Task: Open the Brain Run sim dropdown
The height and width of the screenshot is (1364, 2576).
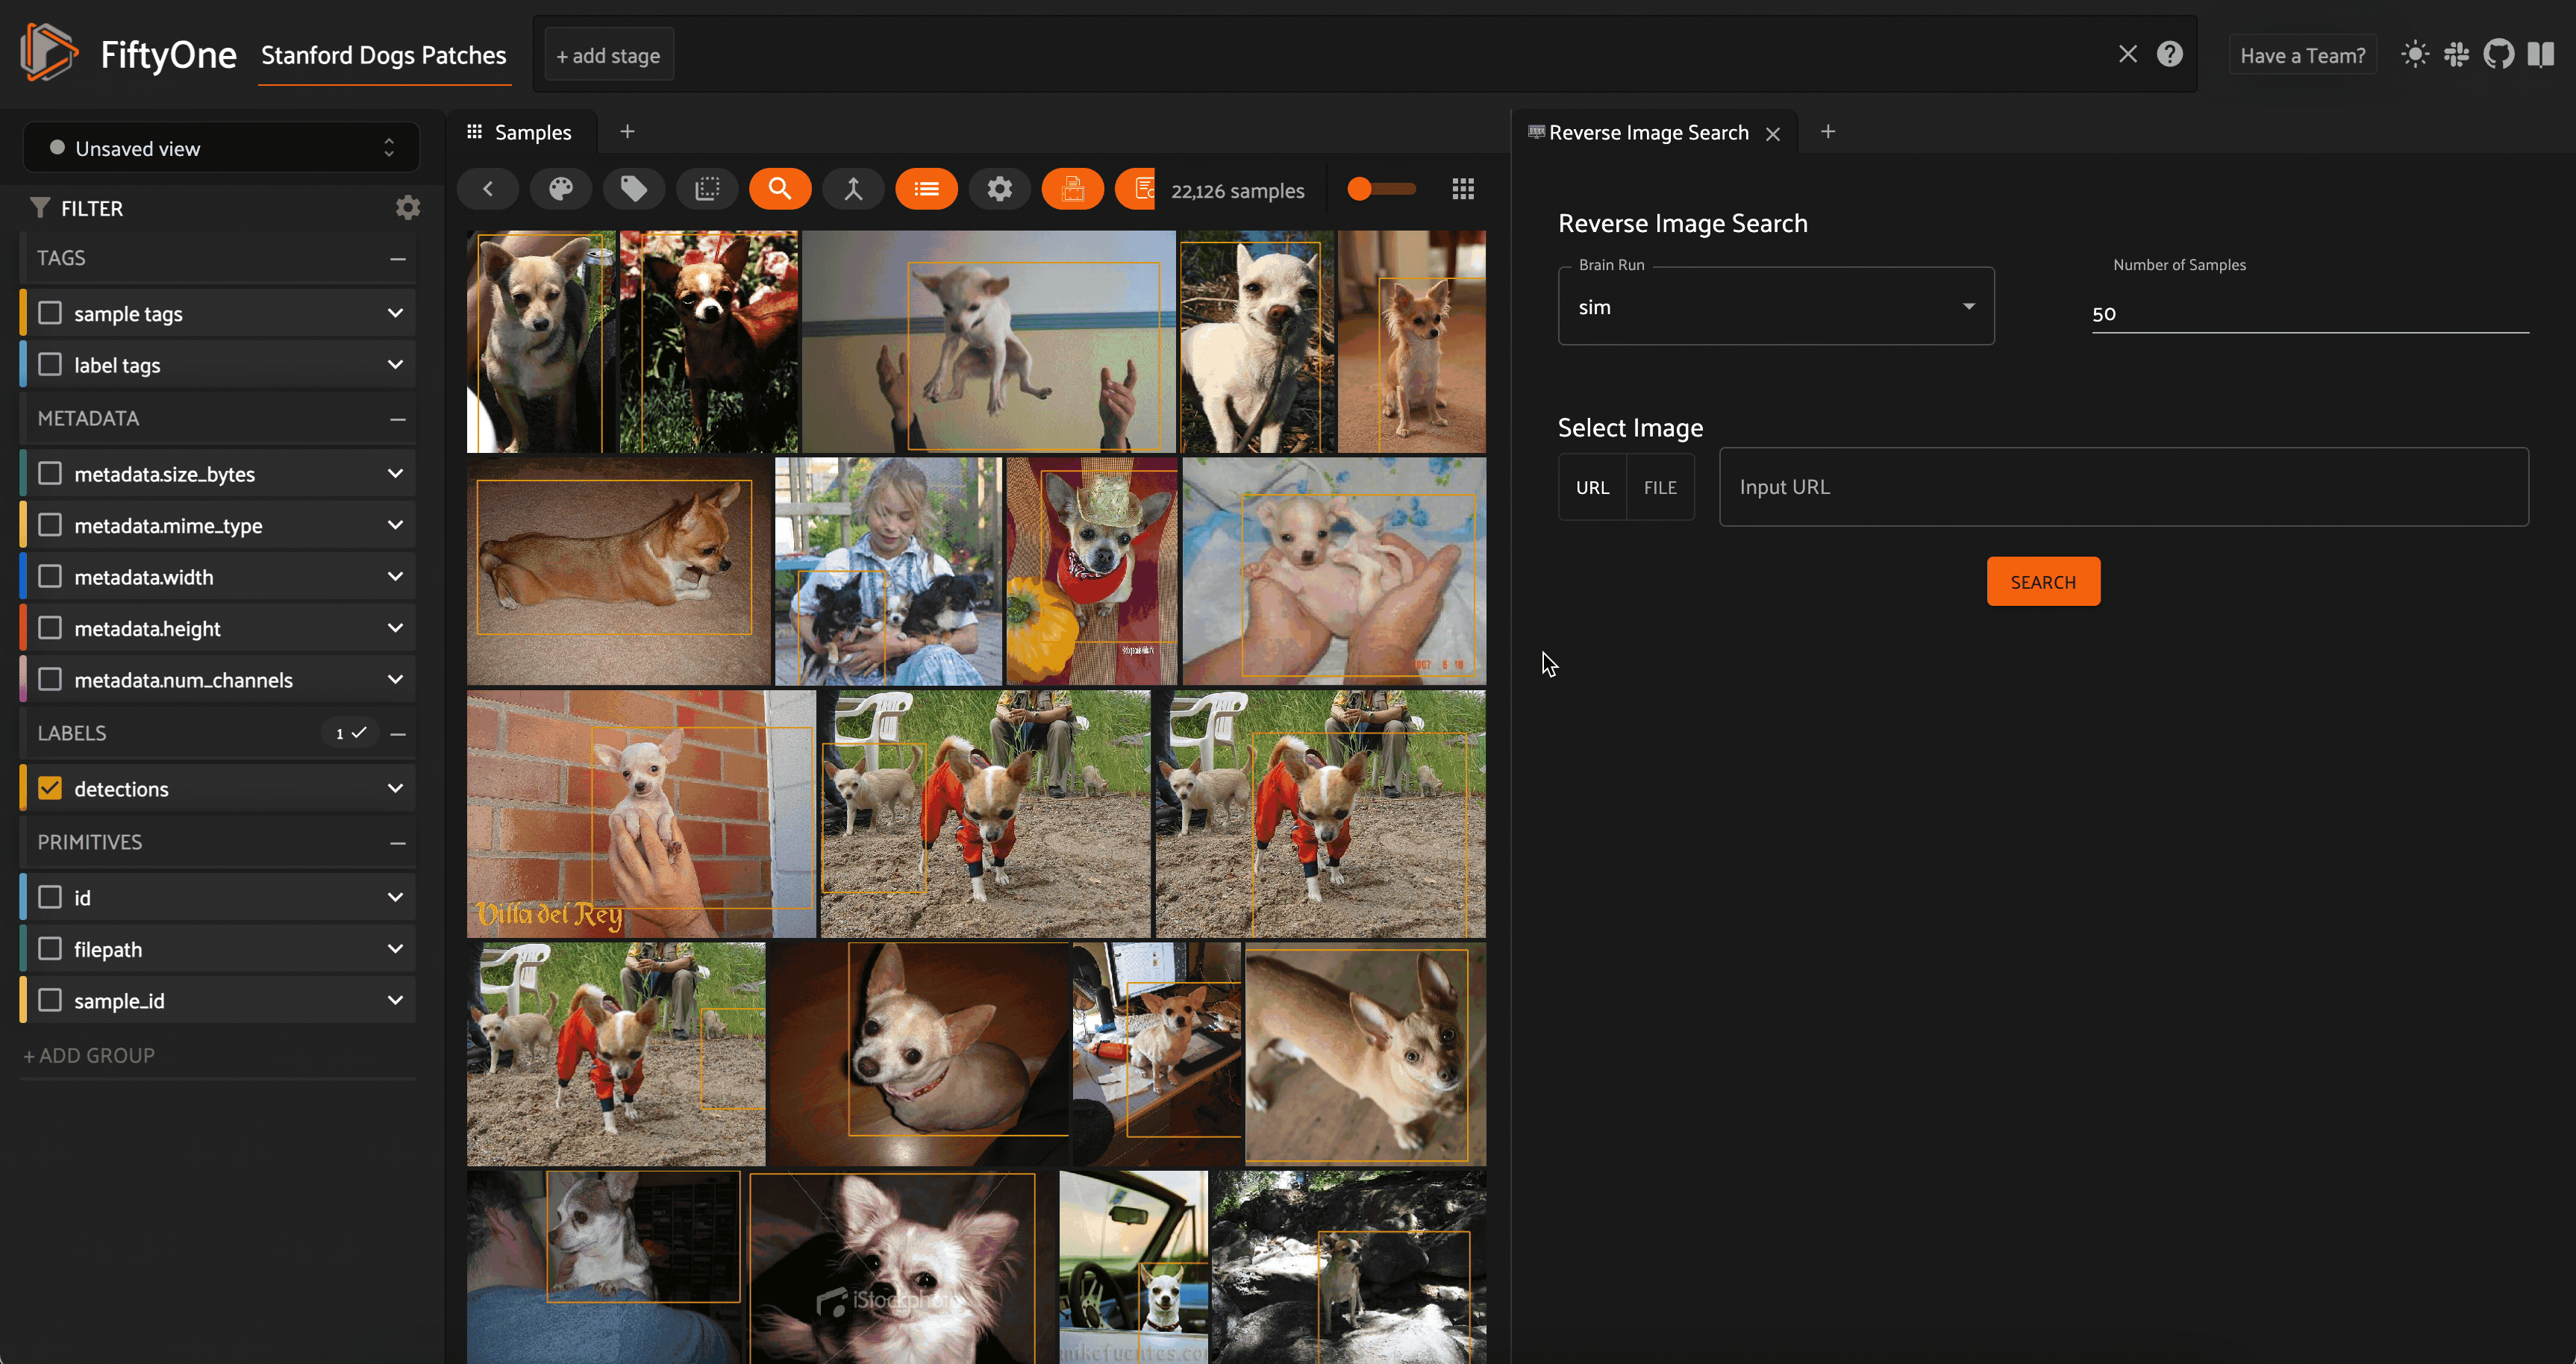Action: (x=1775, y=307)
